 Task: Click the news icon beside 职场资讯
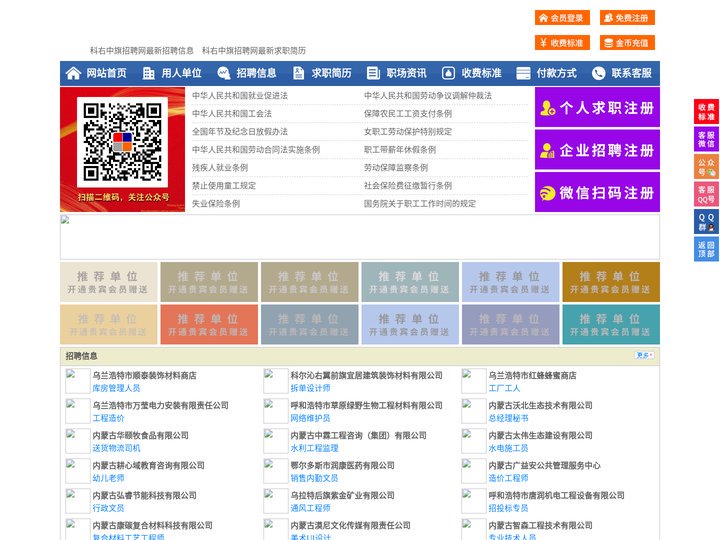(x=373, y=73)
